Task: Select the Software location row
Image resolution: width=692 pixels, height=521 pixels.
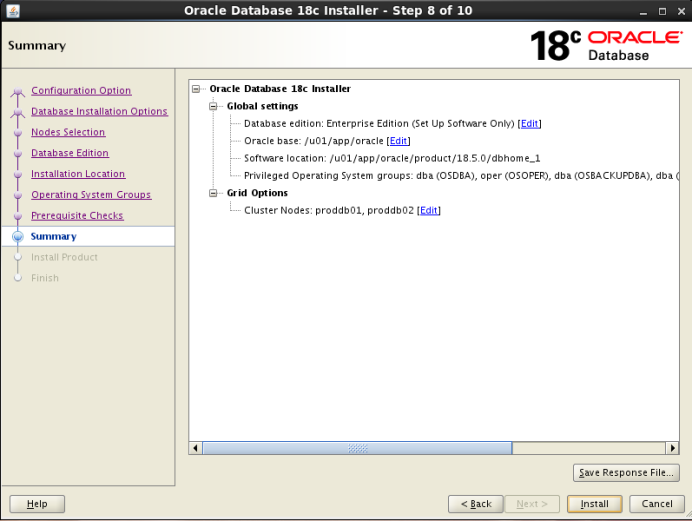Action: pos(392,158)
